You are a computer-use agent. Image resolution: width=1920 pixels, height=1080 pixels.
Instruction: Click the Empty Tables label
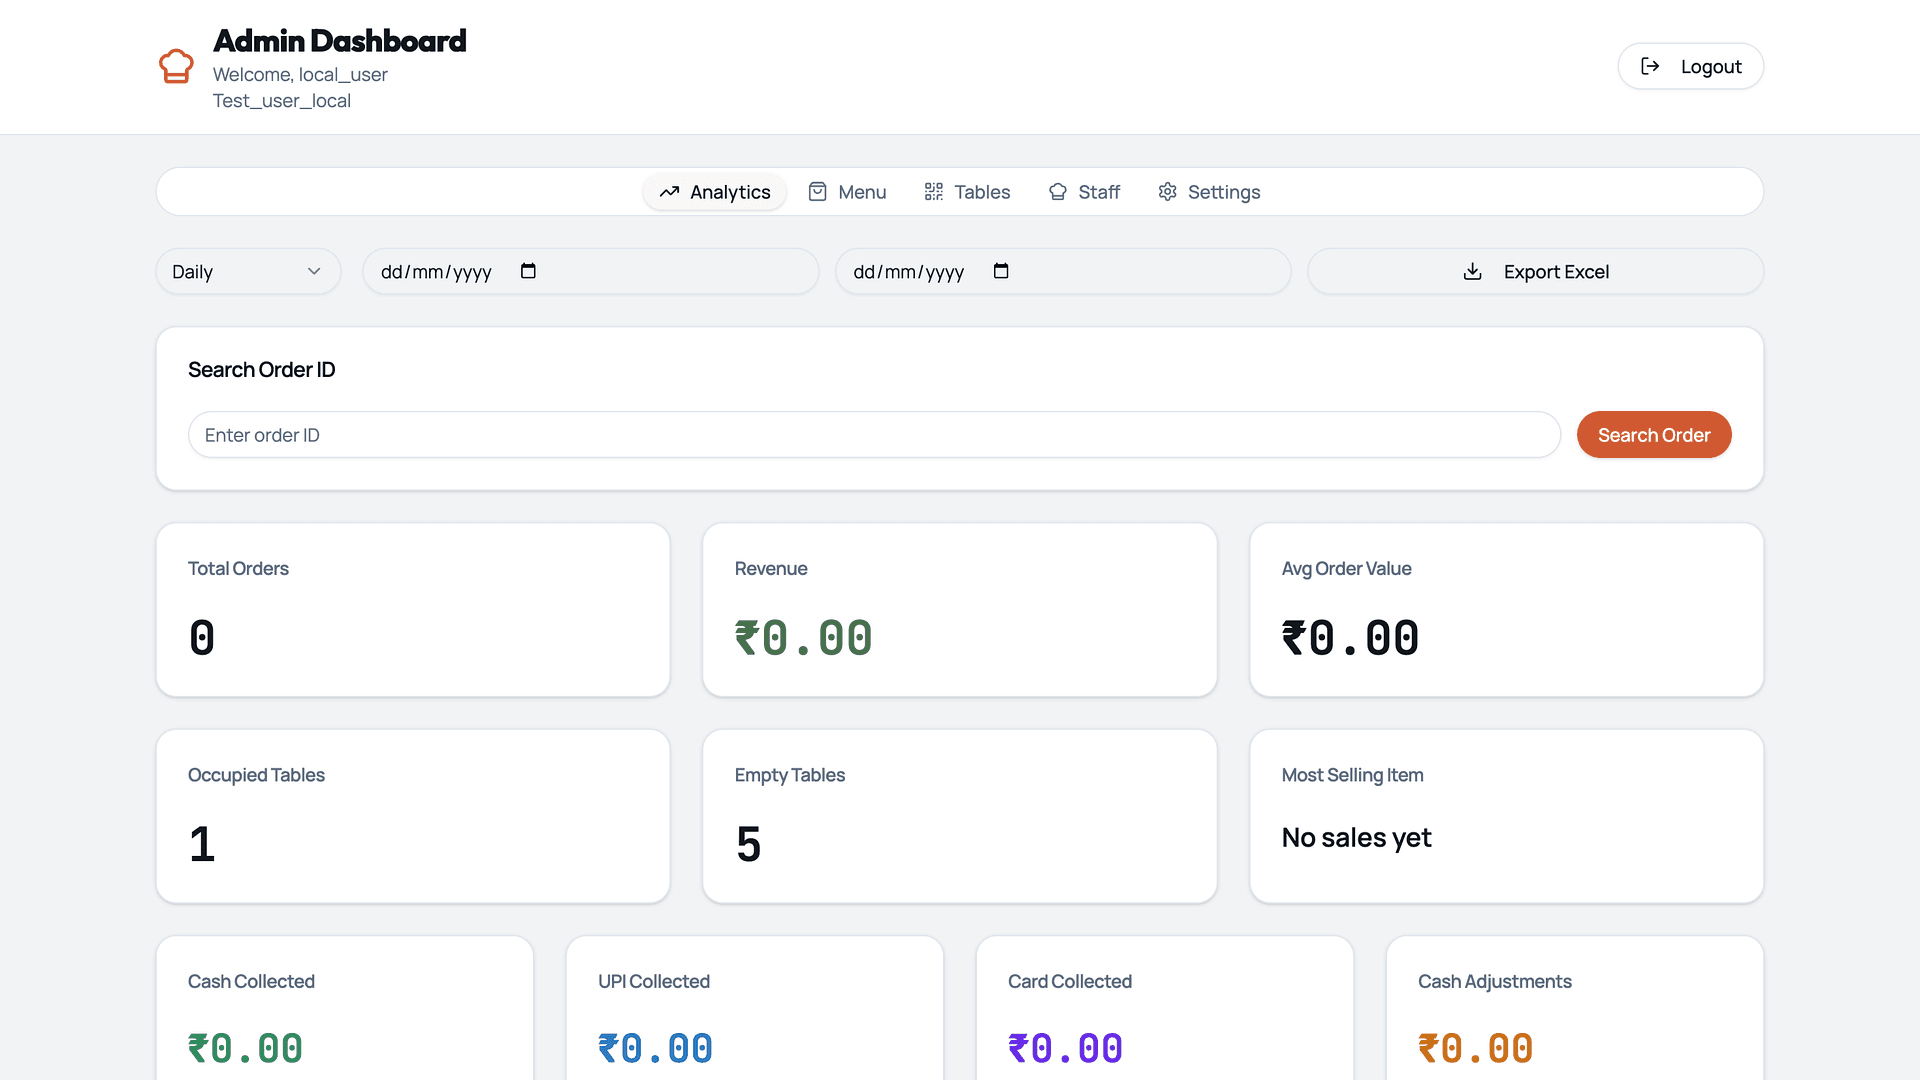point(790,776)
